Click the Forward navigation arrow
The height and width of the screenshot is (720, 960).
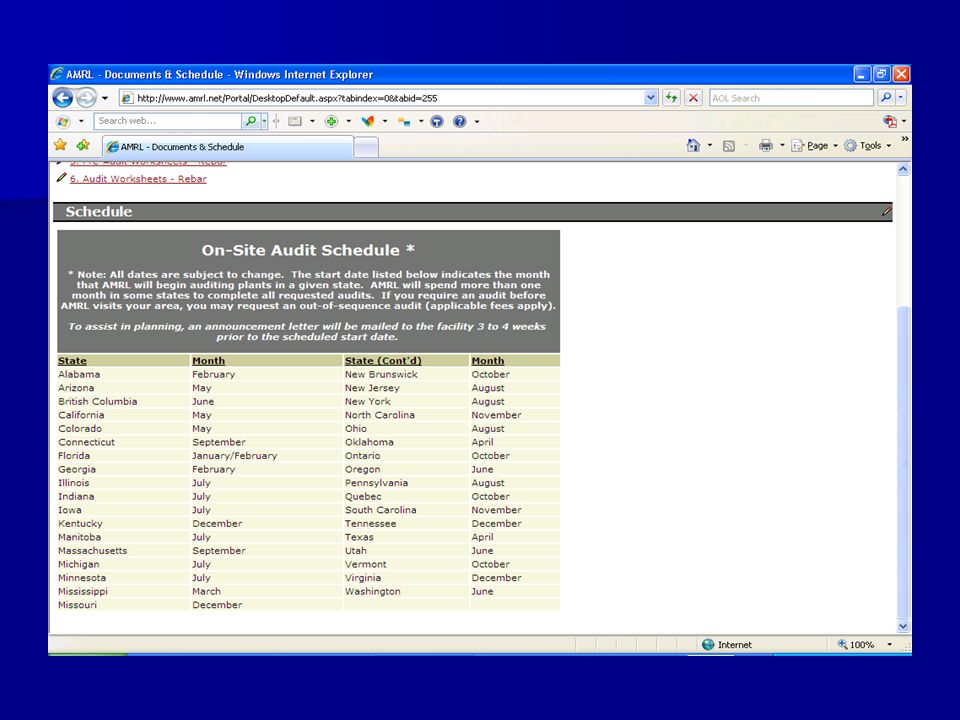click(86, 97)
